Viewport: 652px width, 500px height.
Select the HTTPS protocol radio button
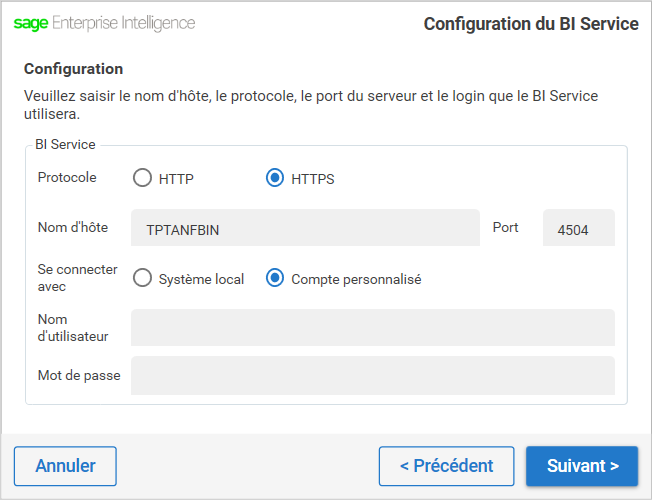[x=275, y=178]
